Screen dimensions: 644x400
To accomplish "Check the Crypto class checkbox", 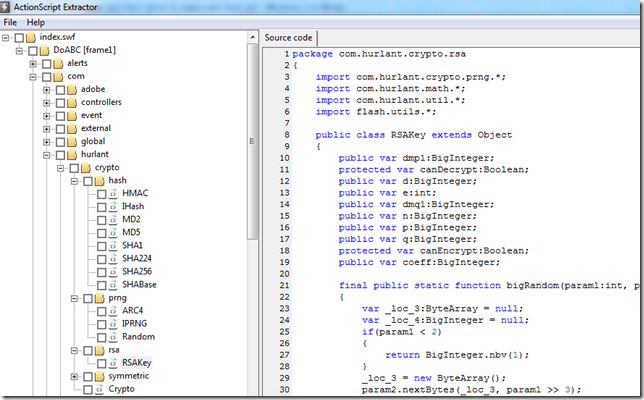I will (87, 389).
